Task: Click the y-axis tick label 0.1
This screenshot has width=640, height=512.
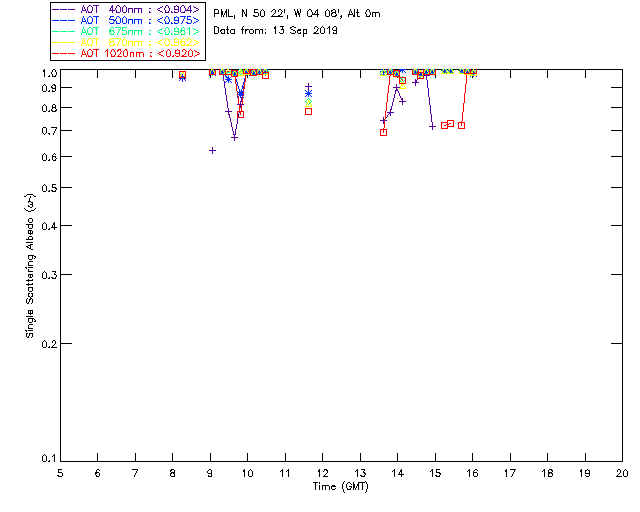Action: [49, 459]
